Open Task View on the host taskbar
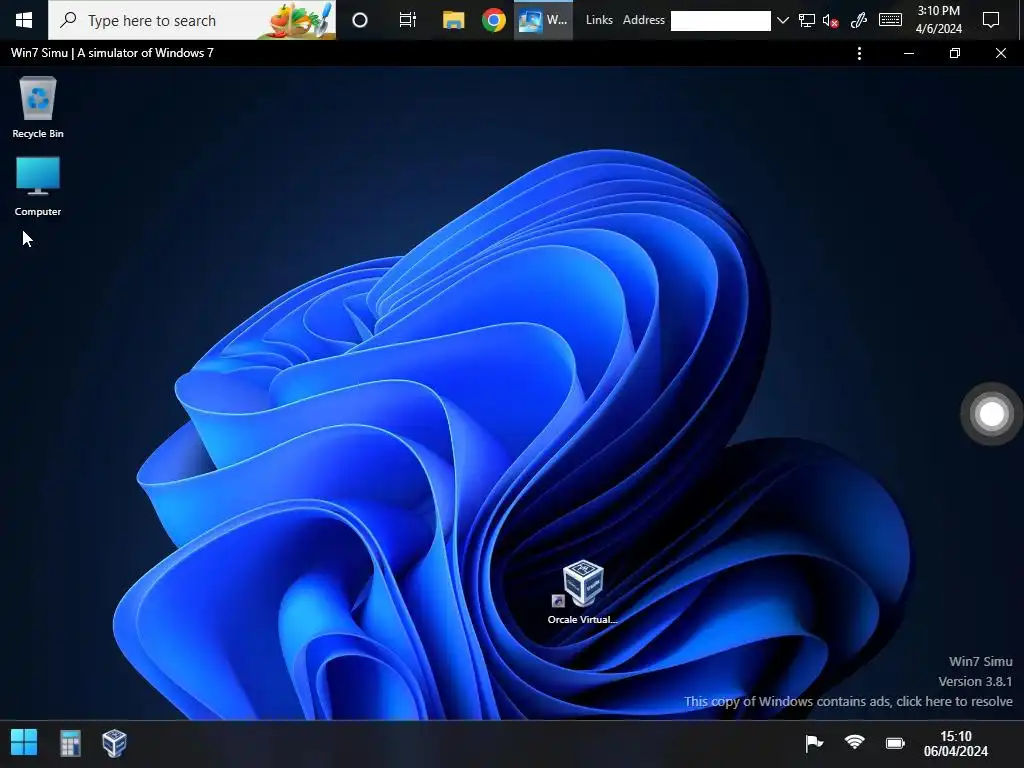Screen dimensions: 1024x768 click(408, 20)
